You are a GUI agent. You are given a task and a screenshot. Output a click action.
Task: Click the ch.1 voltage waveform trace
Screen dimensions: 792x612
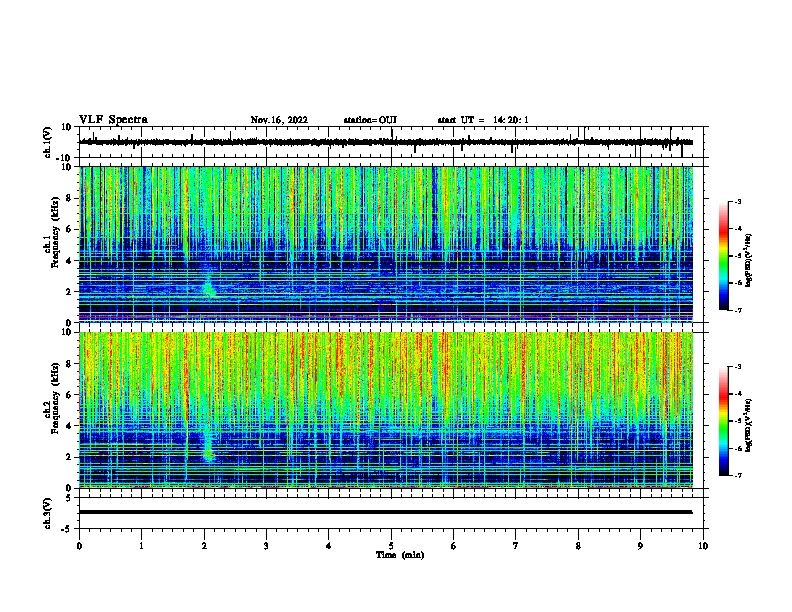pos(385,142)
